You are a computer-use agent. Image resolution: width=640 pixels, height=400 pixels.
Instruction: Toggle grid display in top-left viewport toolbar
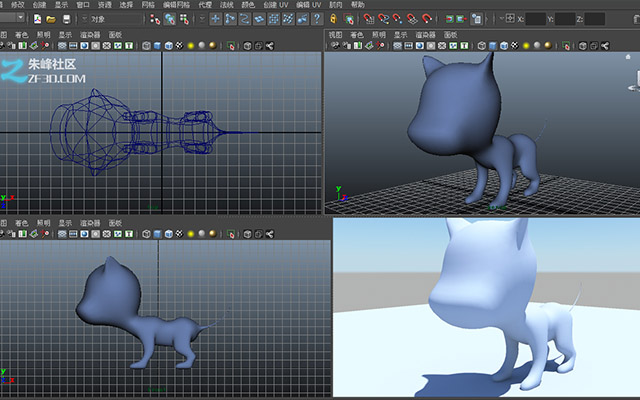click(62, 46)
